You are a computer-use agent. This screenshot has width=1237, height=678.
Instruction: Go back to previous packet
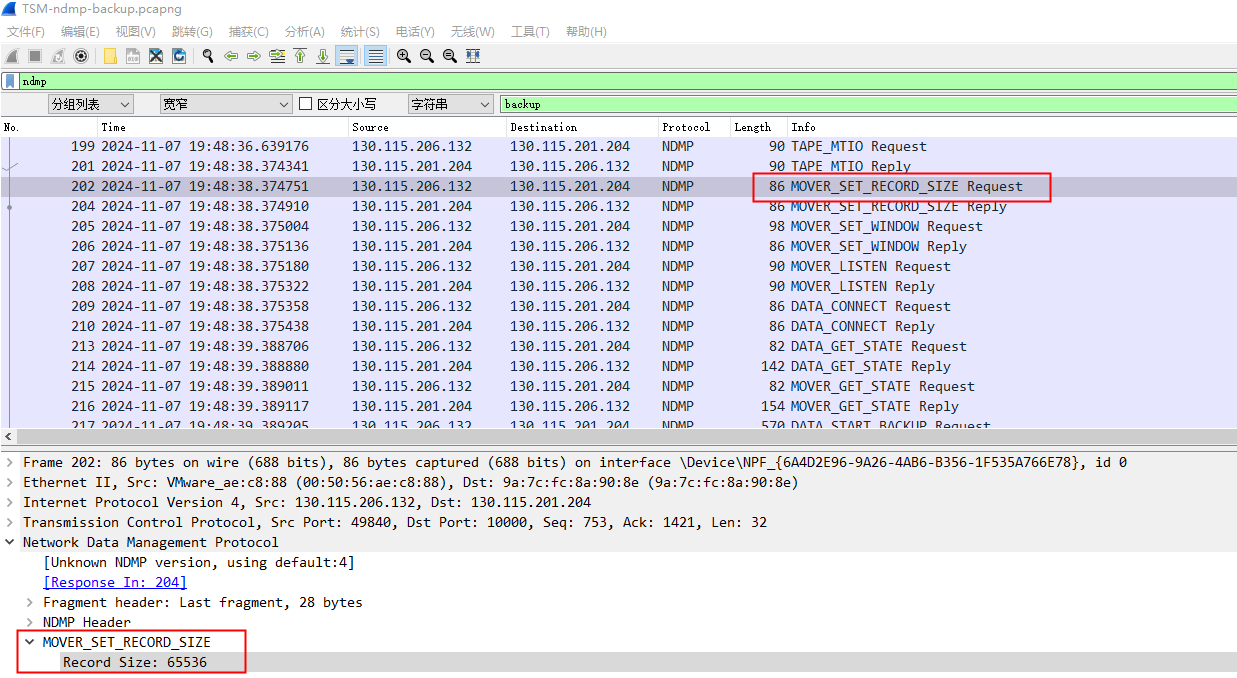coord(231,56)
